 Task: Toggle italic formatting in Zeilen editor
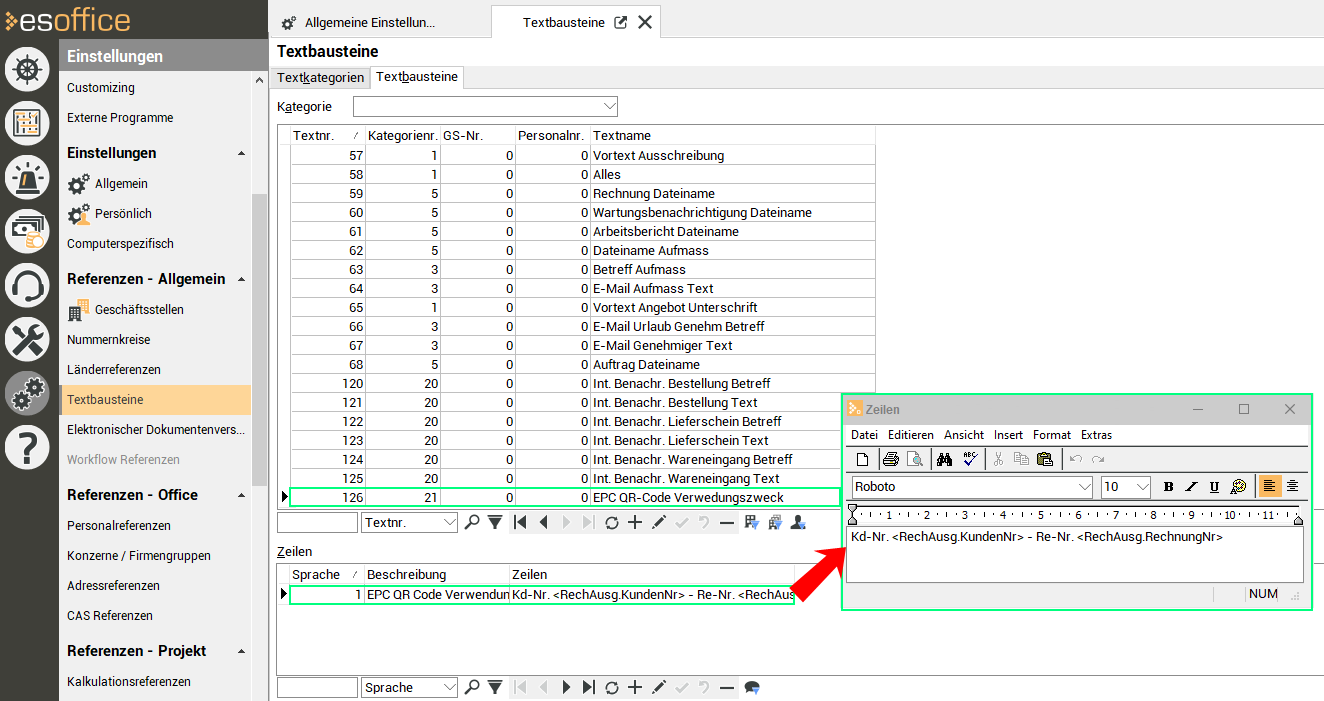(1191, 487)
